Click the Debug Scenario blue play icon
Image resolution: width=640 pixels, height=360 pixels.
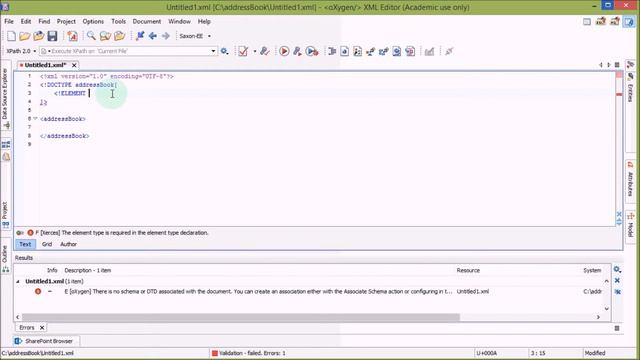pyautogui.click(x=312, y=51)
